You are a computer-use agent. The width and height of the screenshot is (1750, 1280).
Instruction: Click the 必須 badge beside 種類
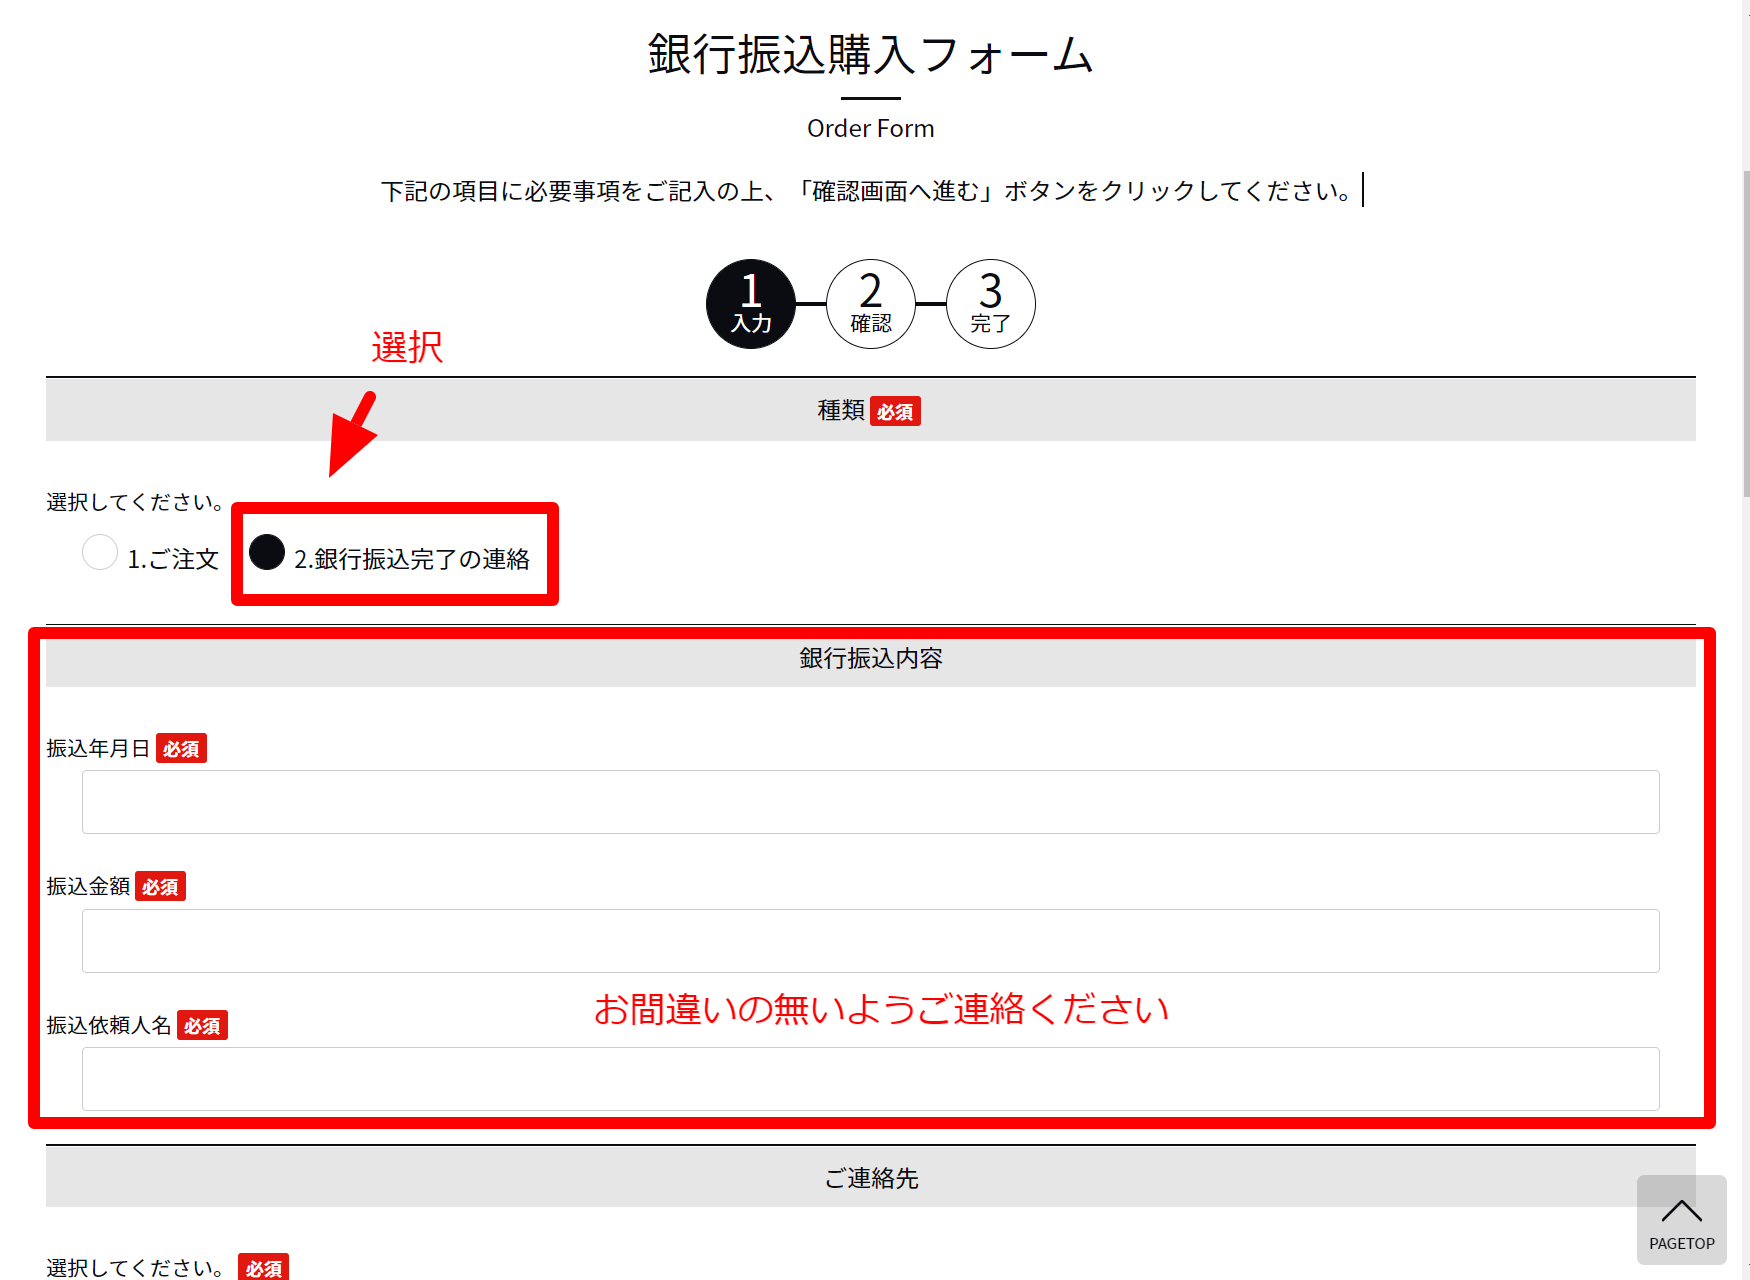tap(895, 412)
